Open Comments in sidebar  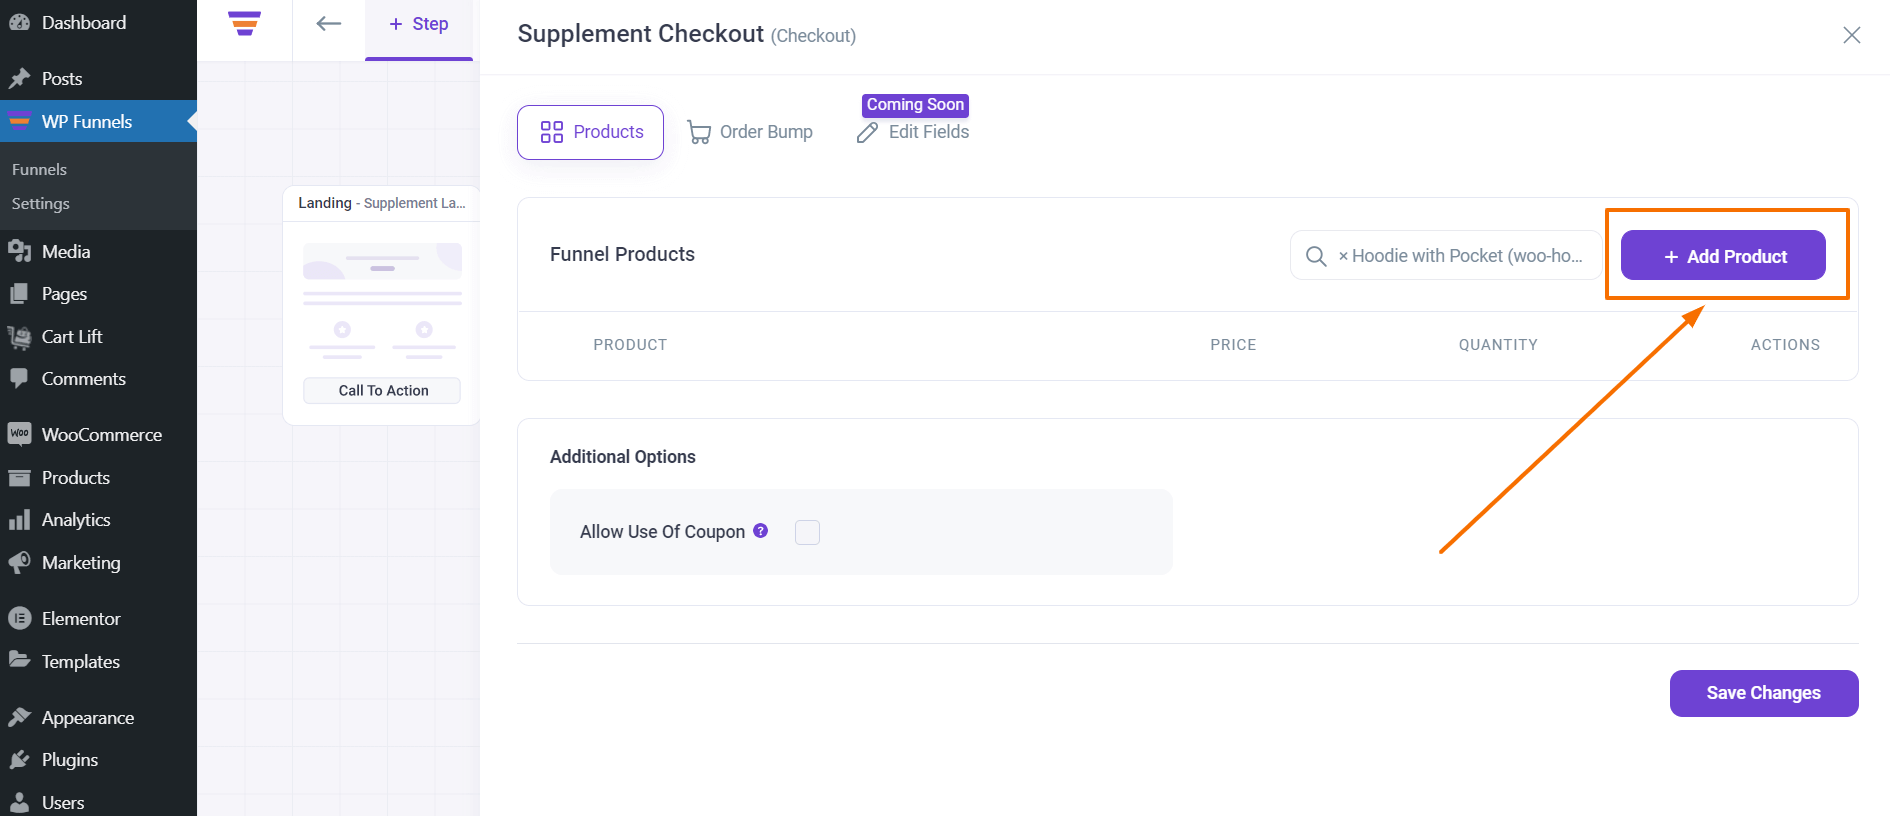[x=84, y=378]
